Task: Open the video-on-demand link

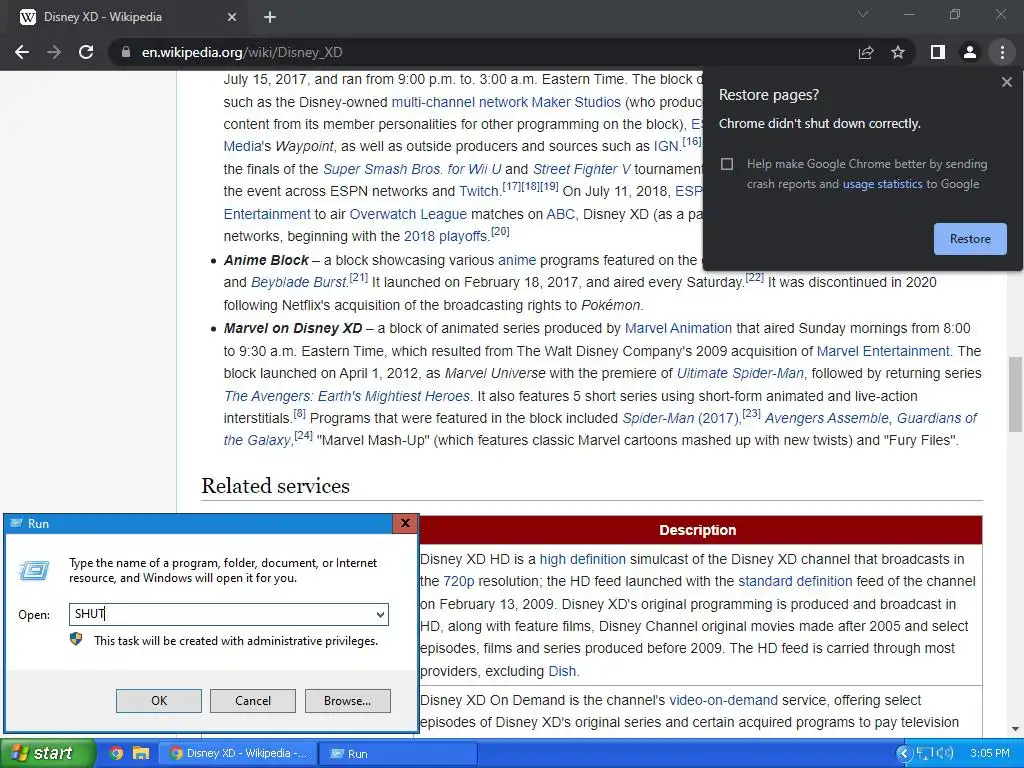Action: pyautogui.click(x=723, y=701)
